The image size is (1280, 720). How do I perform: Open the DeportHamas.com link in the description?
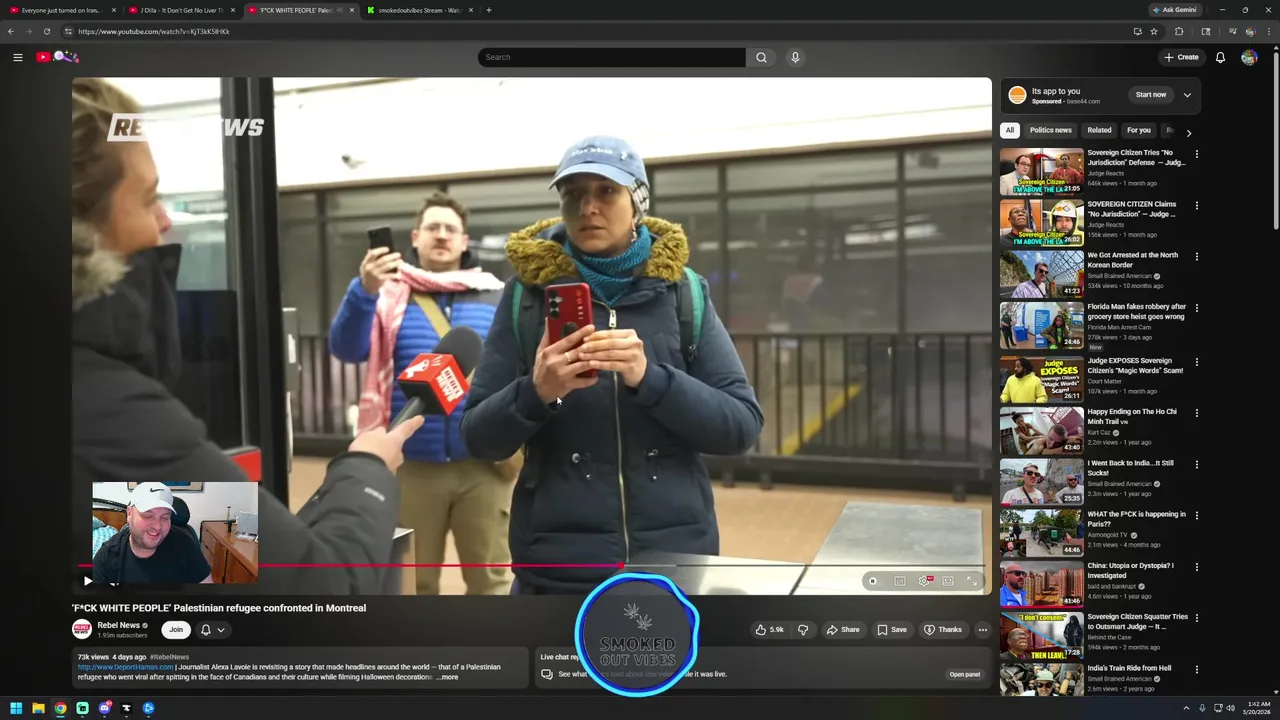click(125, 667)
